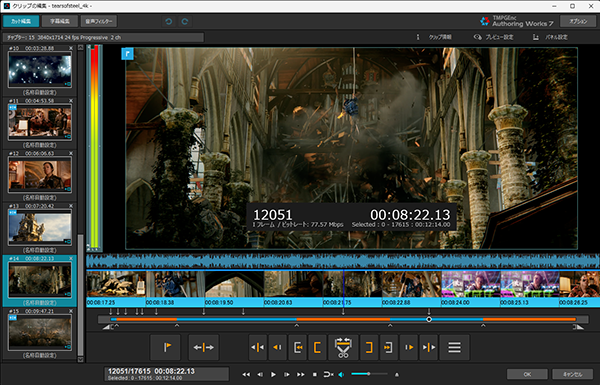Screen dimensions: 600x385
Task: Click the audio waveform strip
Action: [343, 261]
